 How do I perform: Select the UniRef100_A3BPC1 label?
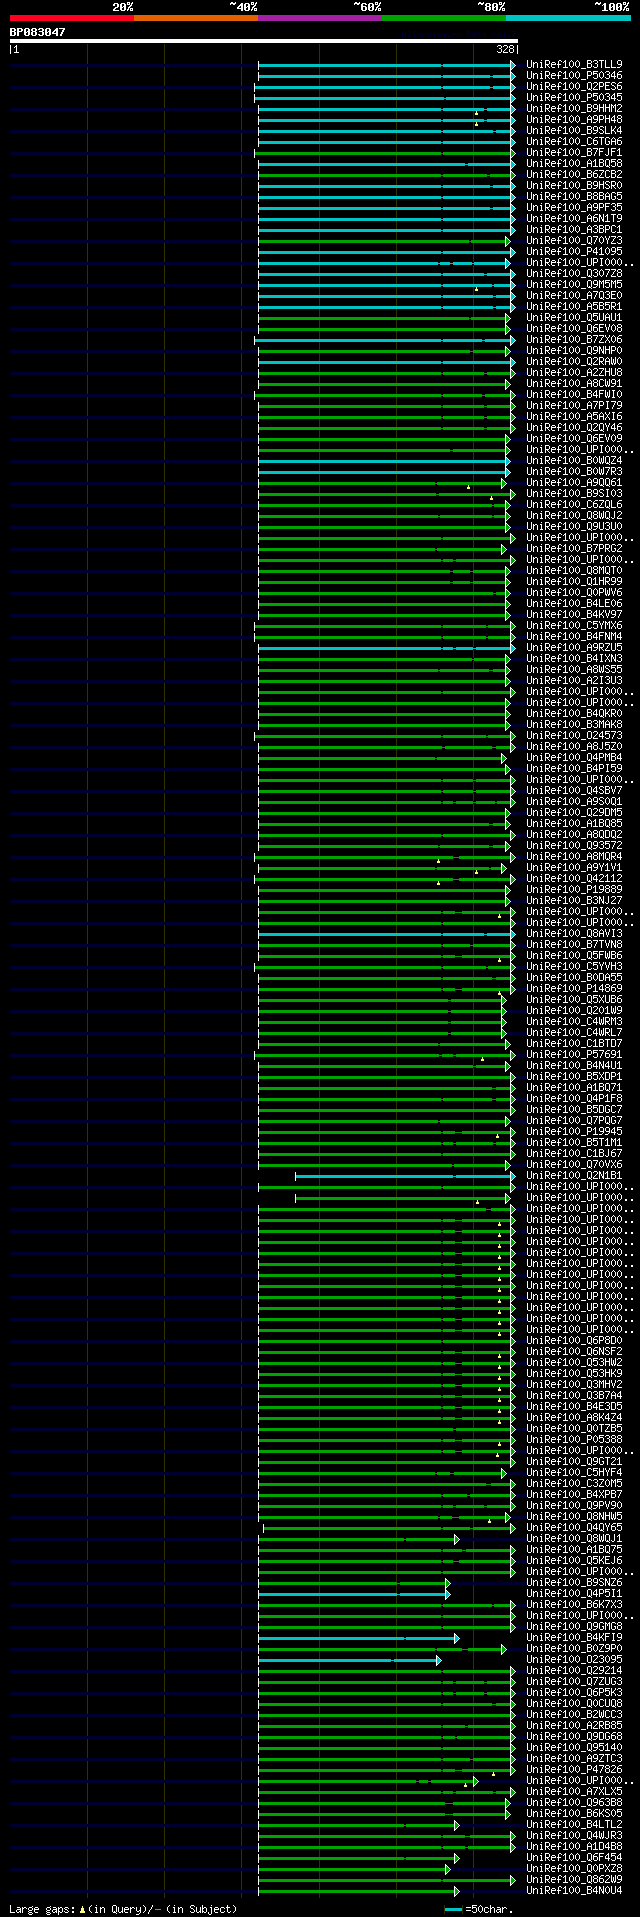point(574,229)
